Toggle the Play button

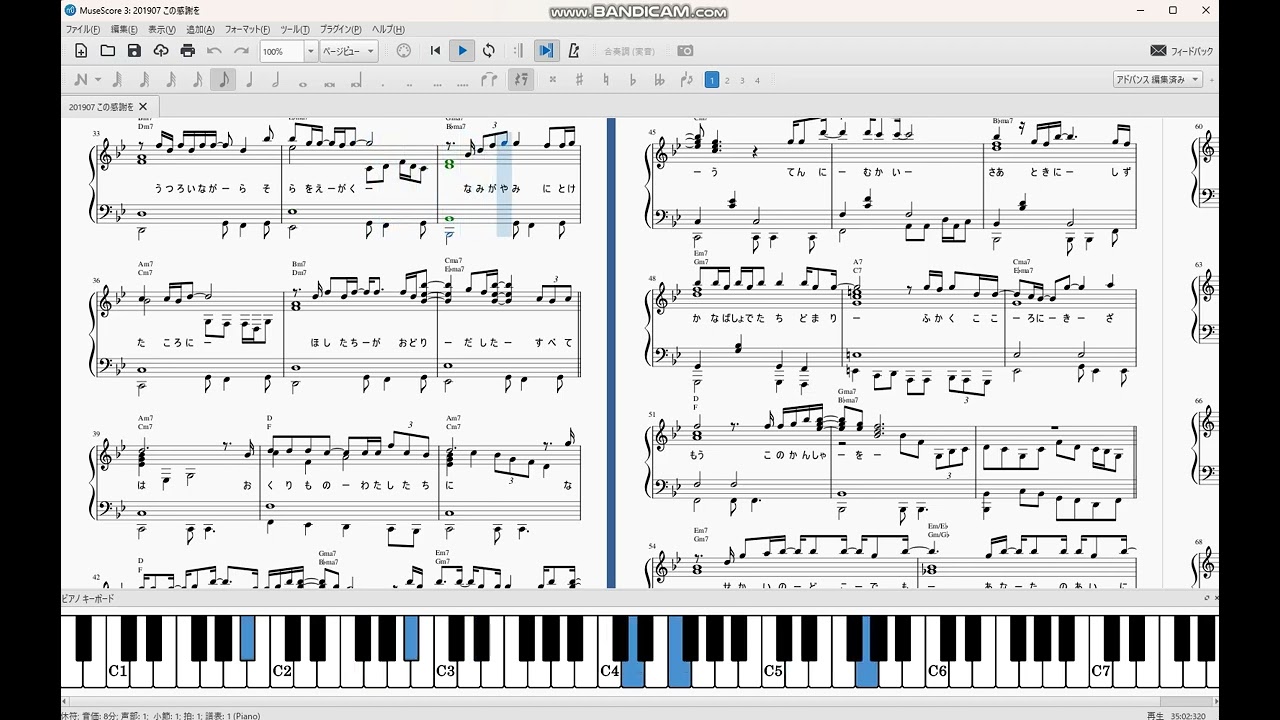point(462,51)
